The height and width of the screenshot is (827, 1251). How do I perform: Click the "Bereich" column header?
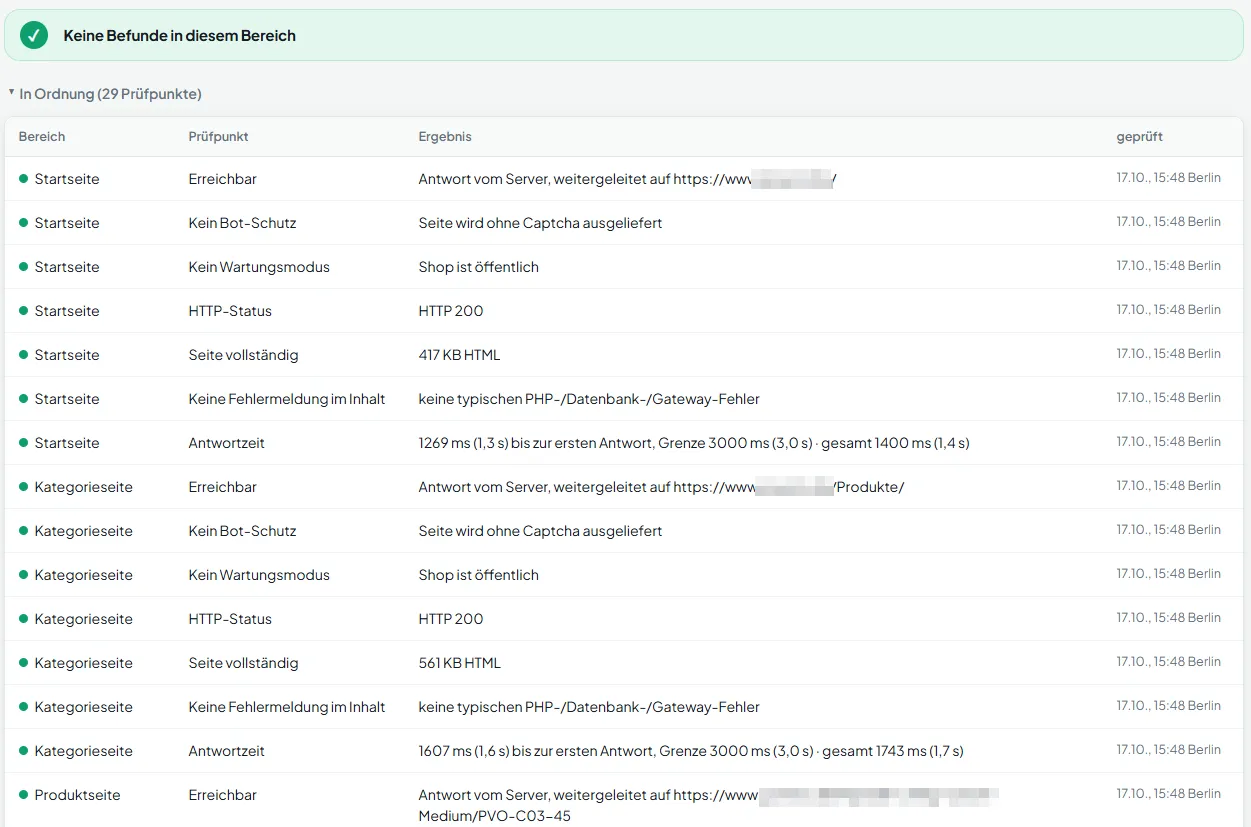(x=42, y=136)
